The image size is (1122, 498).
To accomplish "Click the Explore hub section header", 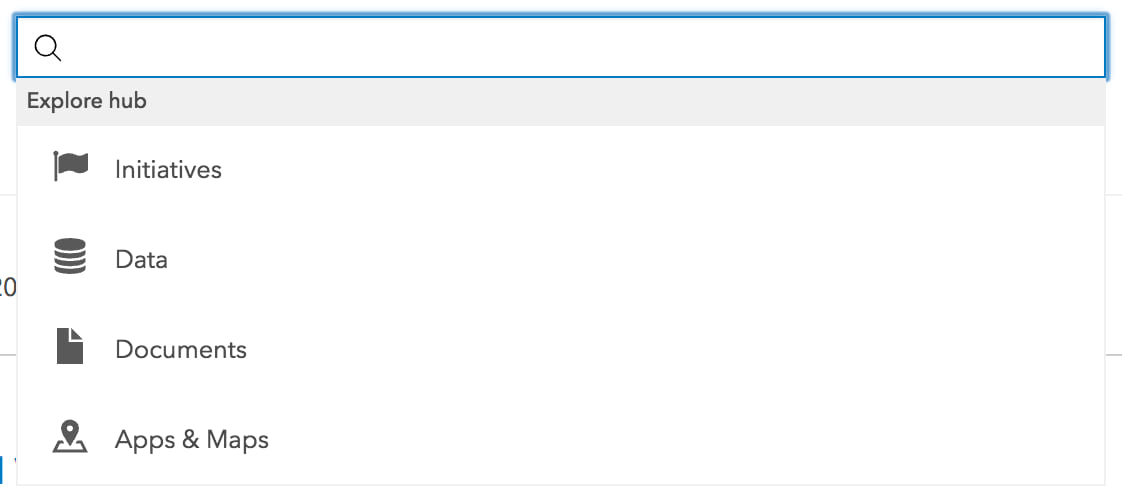I will [x=87, y=101].
